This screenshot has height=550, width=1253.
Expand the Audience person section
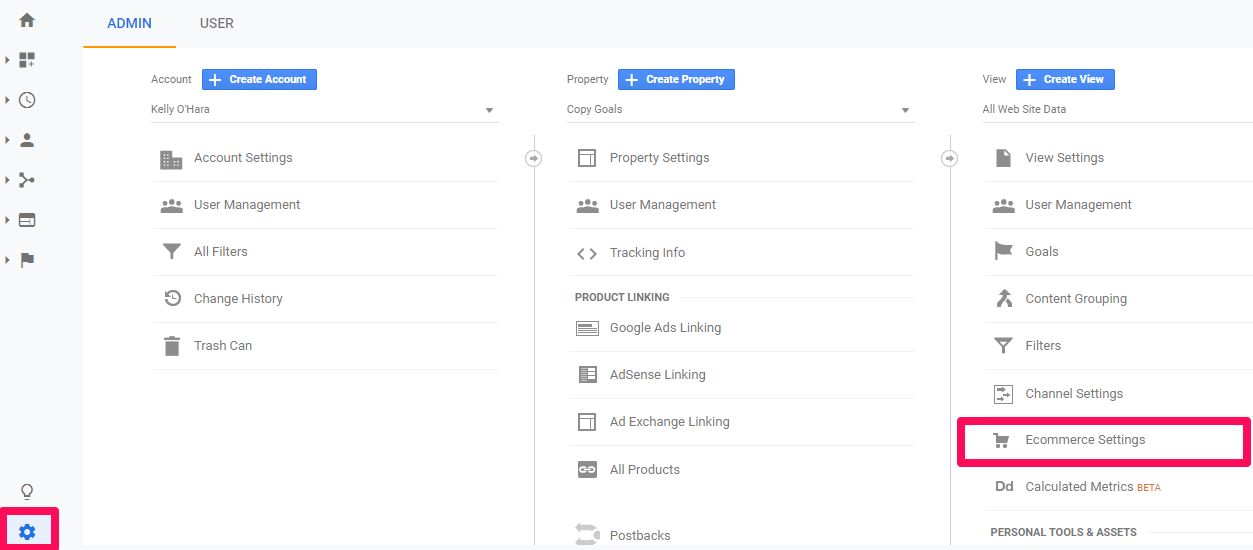coord(27,140)
